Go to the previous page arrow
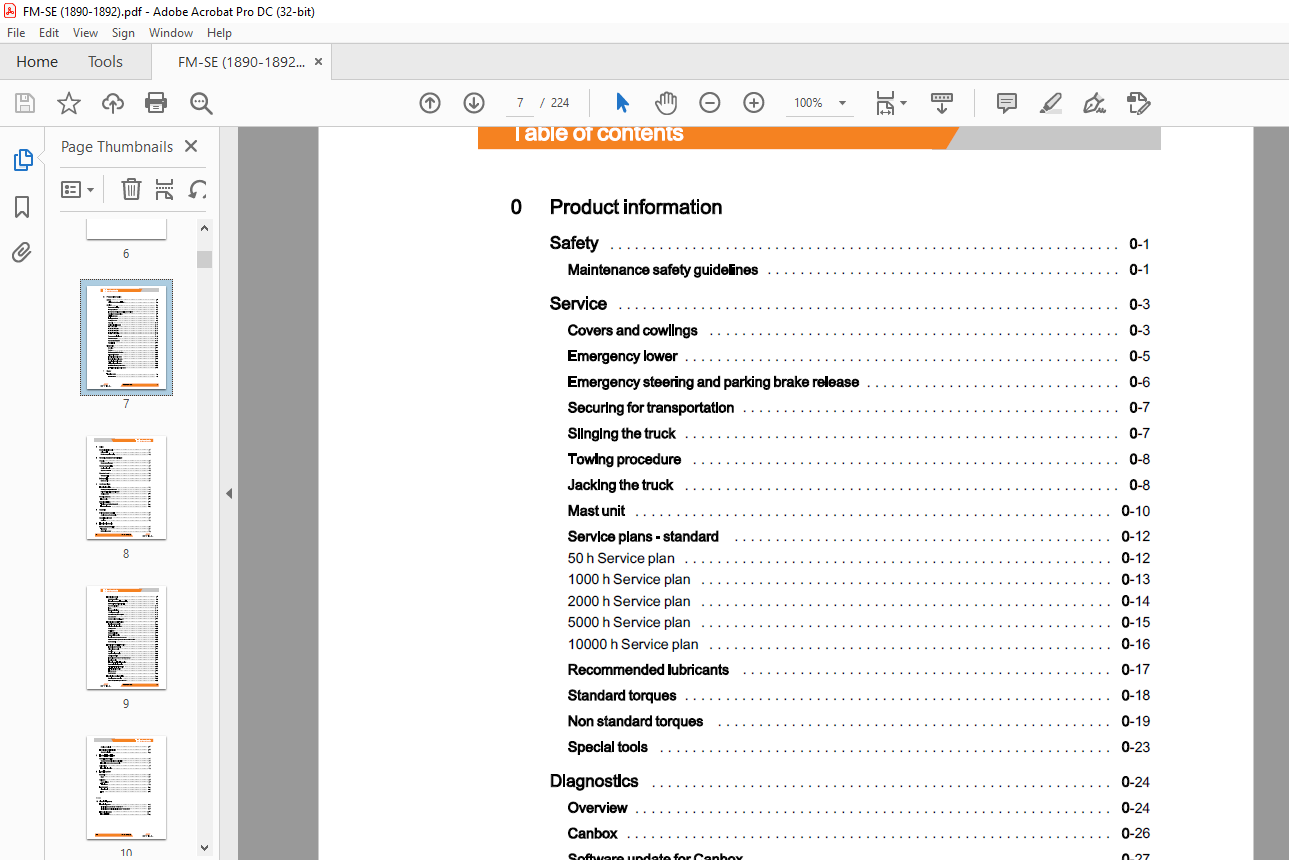Screen dimensions: 1289x860 pos(430,103)
